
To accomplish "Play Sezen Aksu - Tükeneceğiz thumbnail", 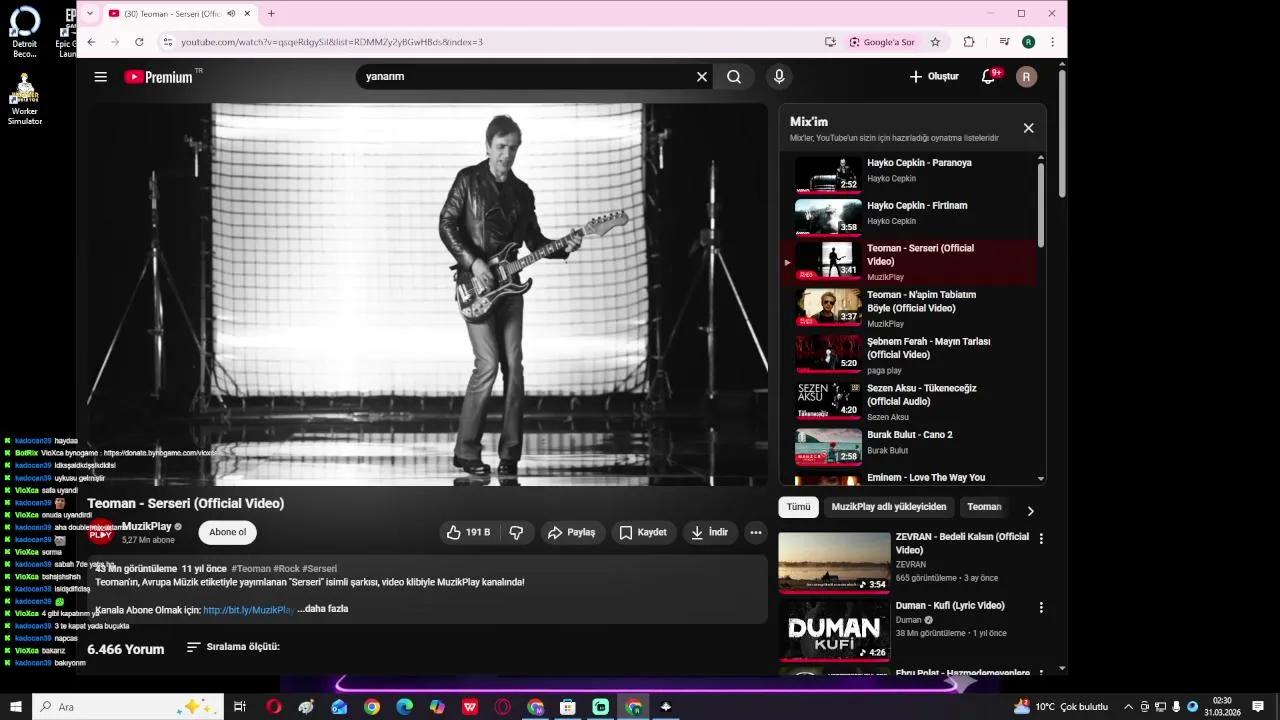I will click(x=828, y=400).
